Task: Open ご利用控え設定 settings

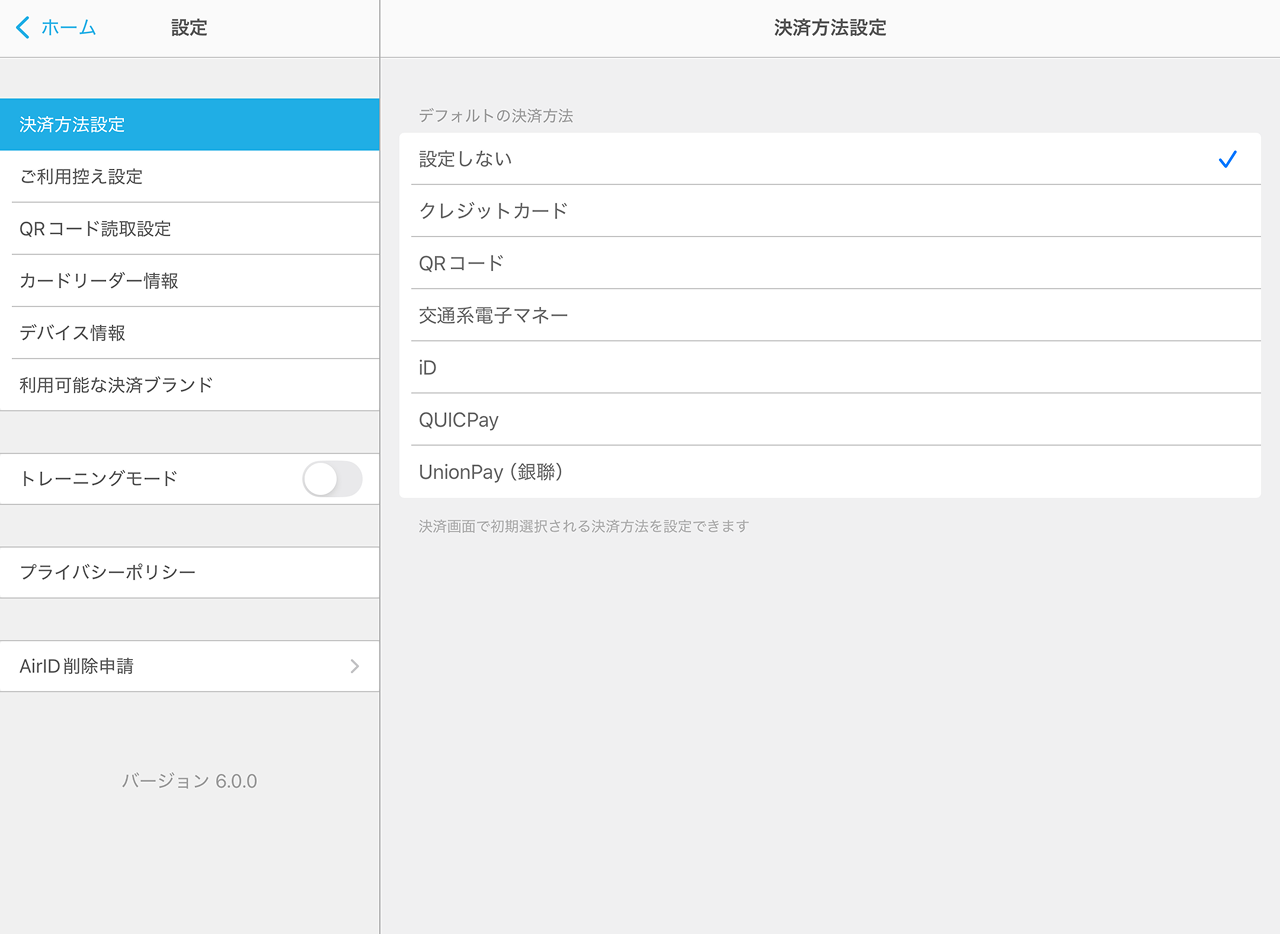Action: click(x=189, y=177)
